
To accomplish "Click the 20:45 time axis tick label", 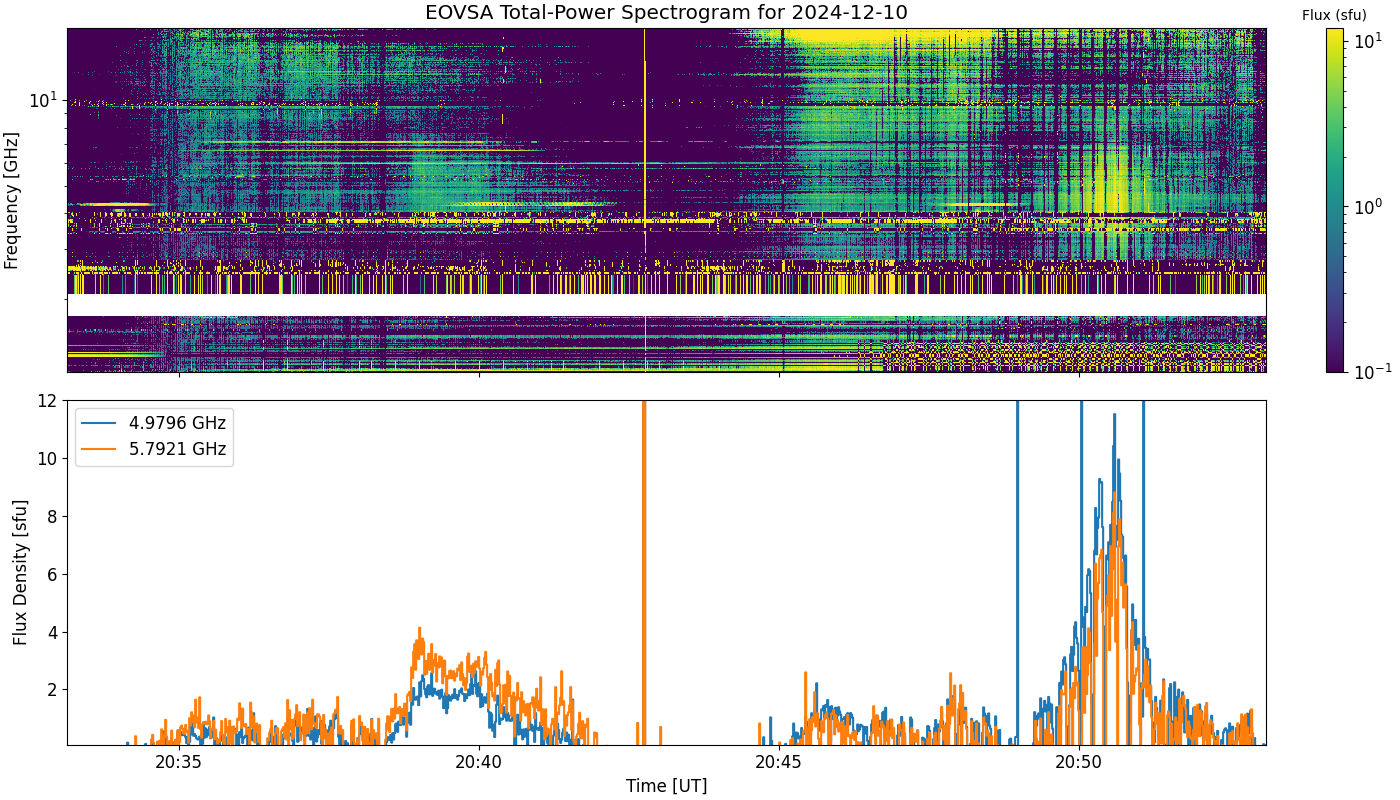I will [779, 762].
